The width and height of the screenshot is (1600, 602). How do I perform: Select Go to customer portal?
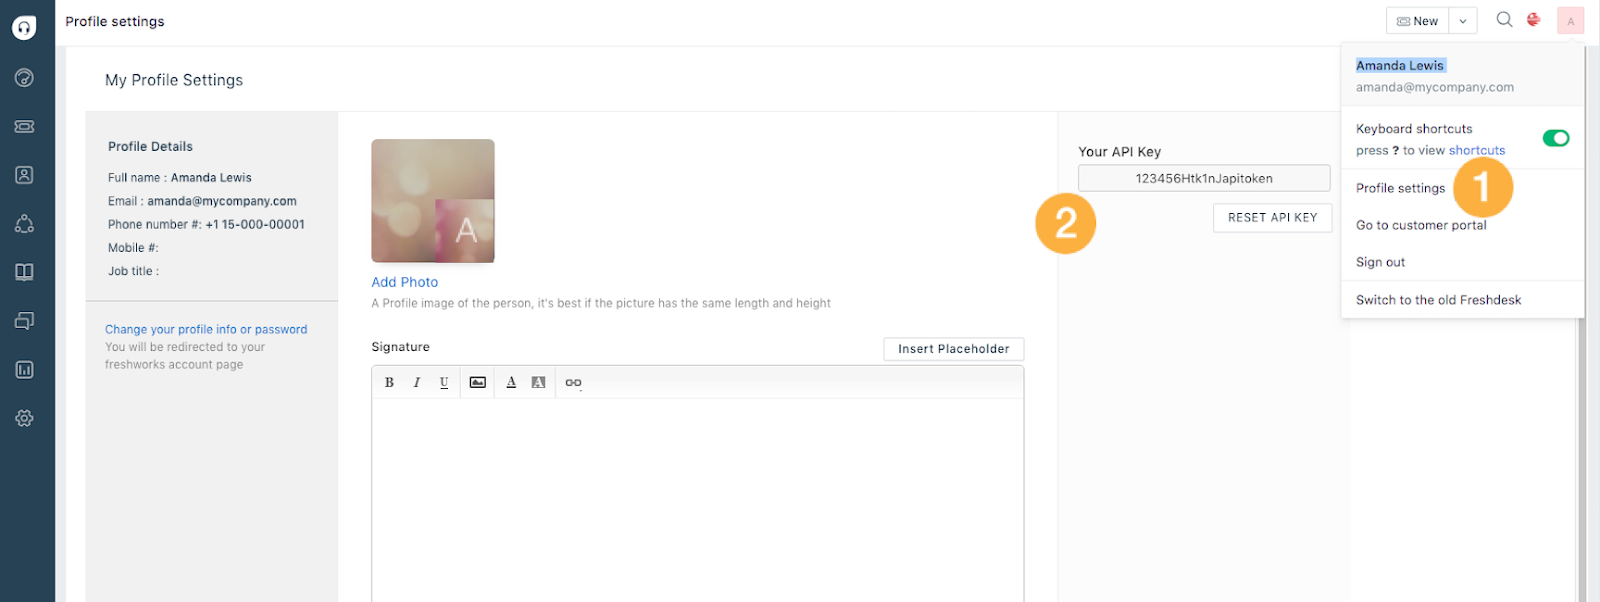click(1421, 225)
